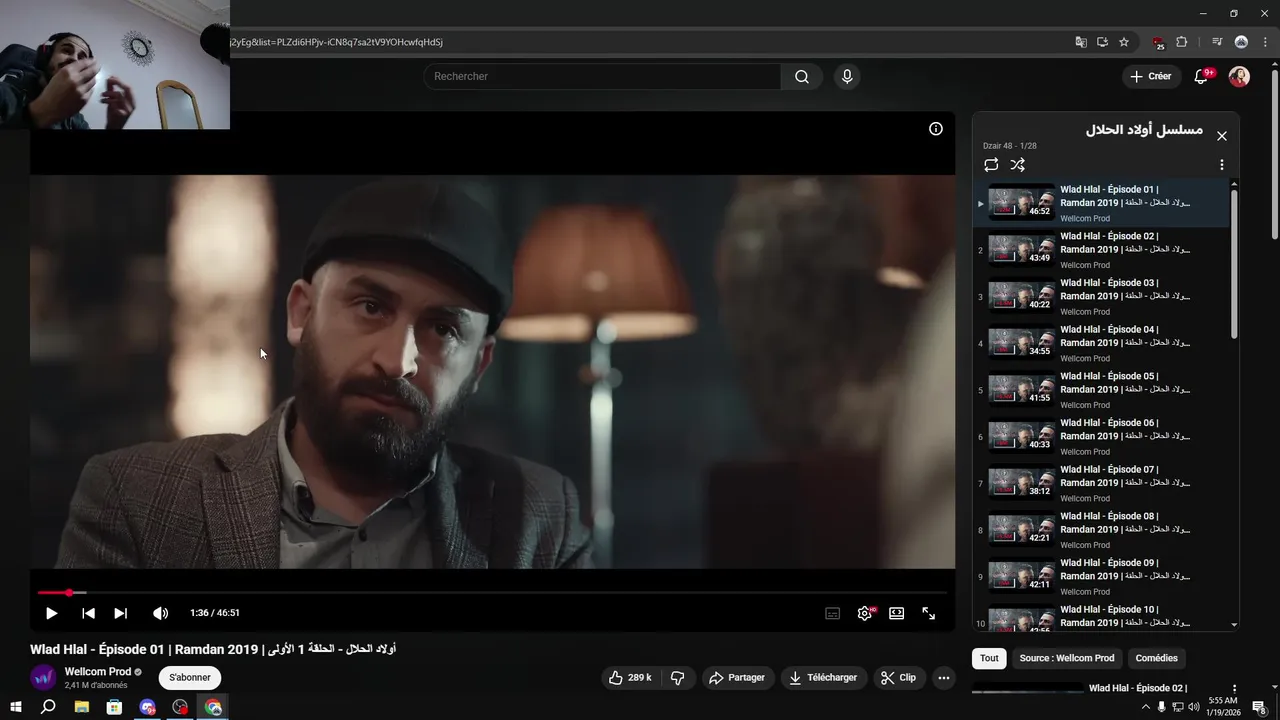The height and width of the screenshot is (720, 1280).
Task: Show hidden system tray icons
Action: pyautogui.click(x=1145, y=707)
